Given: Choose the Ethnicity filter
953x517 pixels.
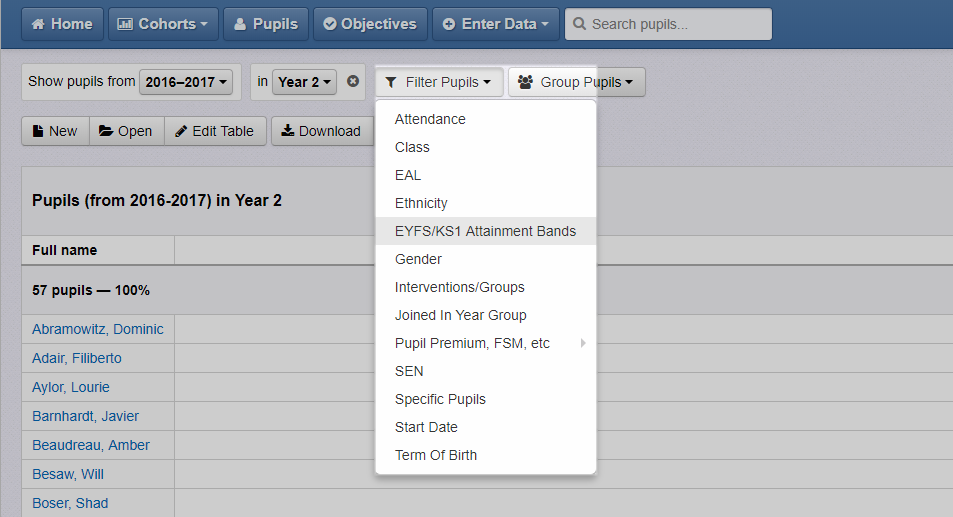Looking at the screenshot, I should pos(486,203).
